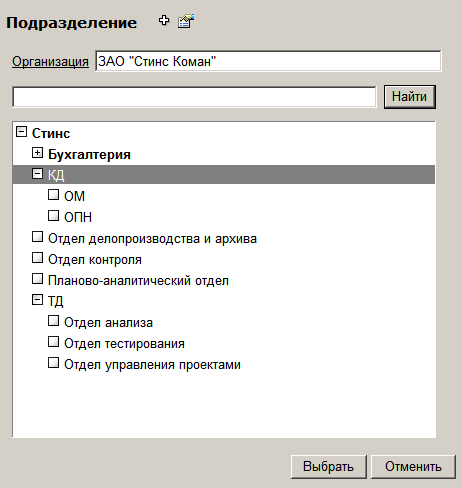Click the Отдел тестирования label

pos(124,343)
